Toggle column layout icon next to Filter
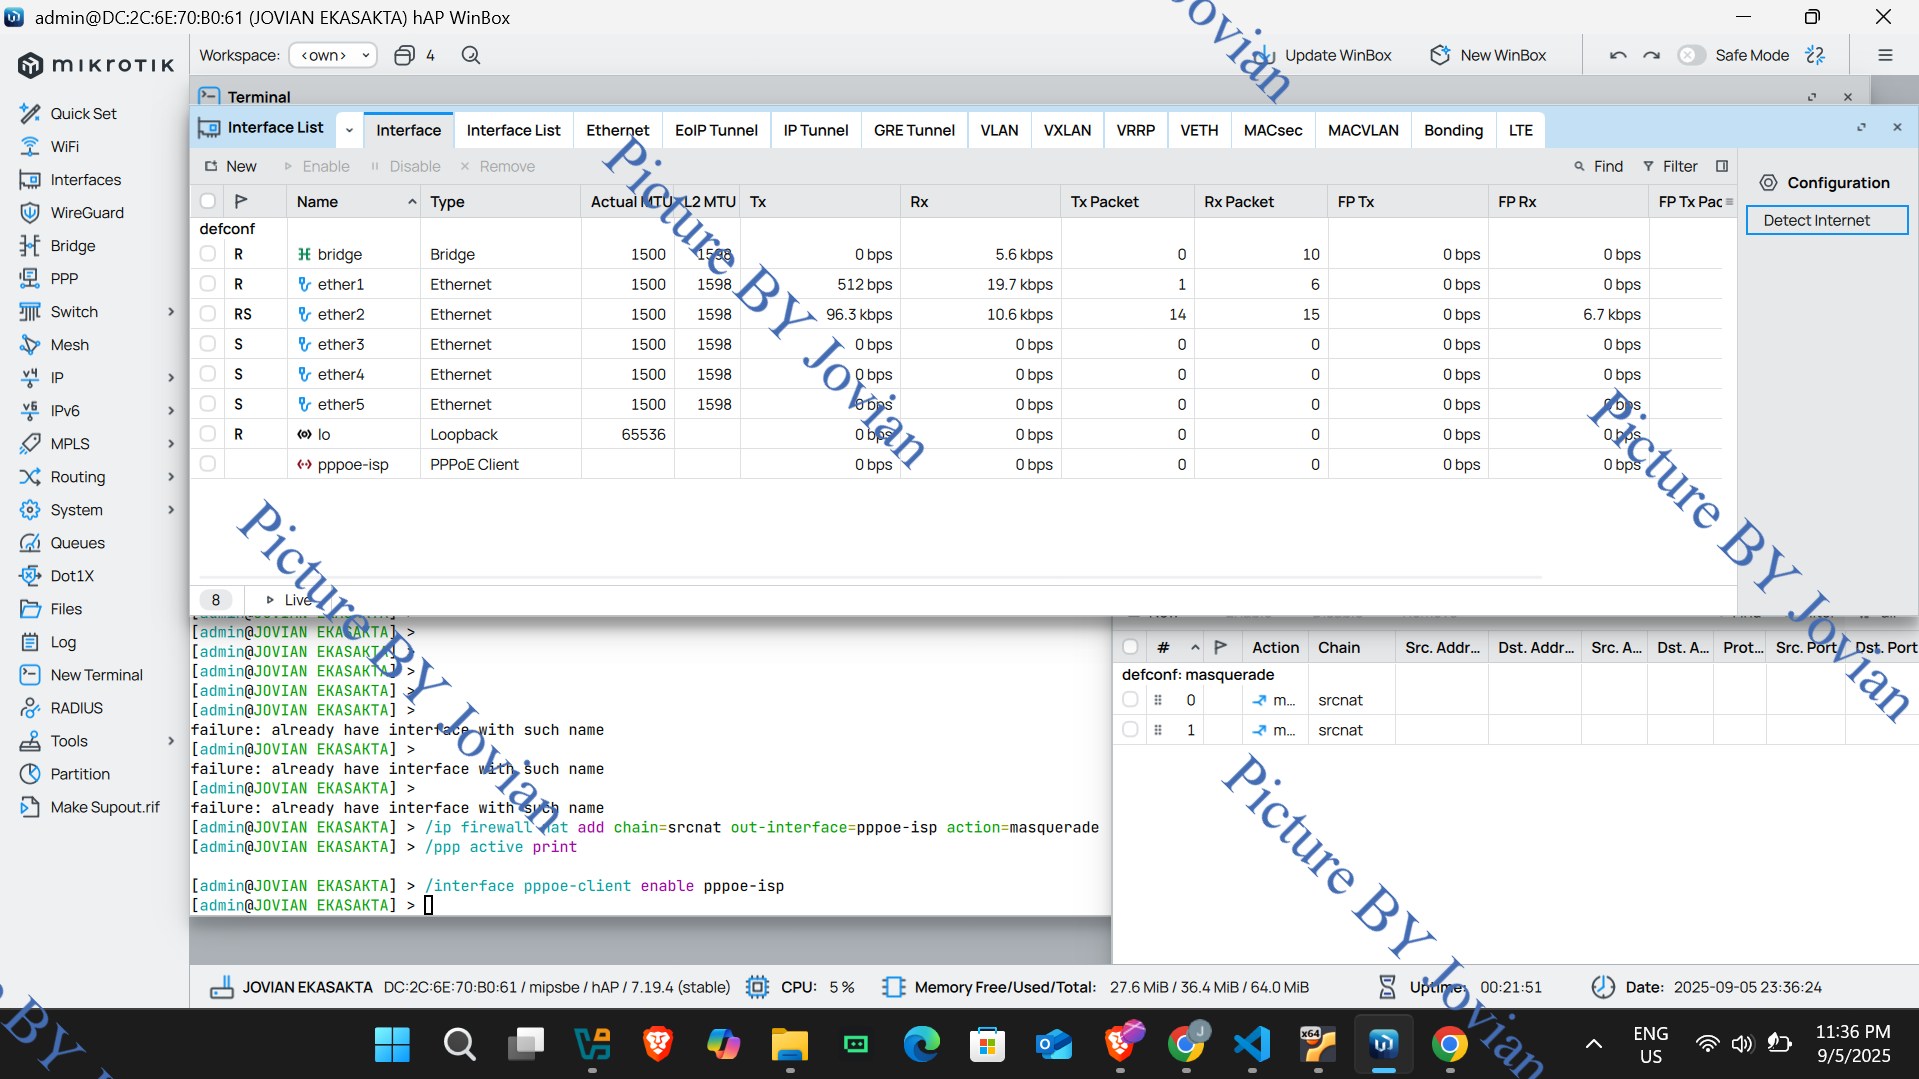The image size is (1919, 1079). pos(1722,166)
